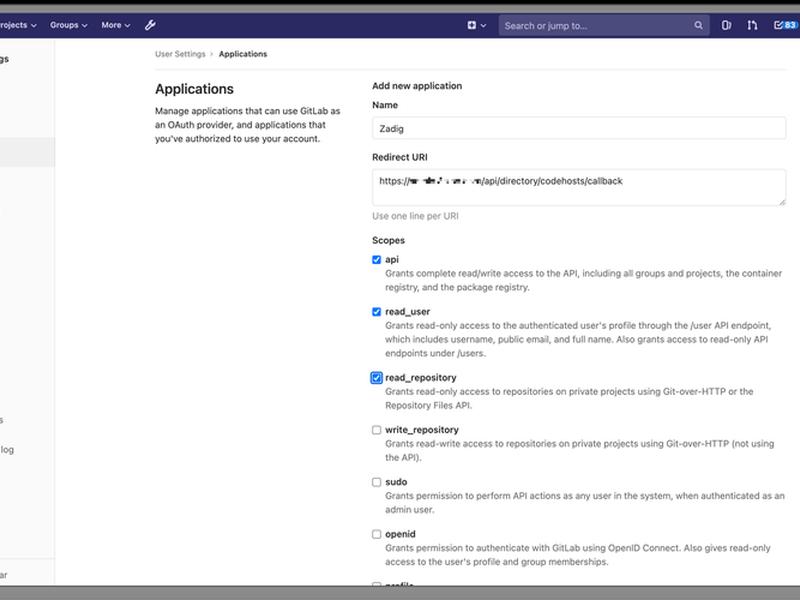Edit the Redirect URI text area
This screenshot has height=600, width=800.
pyautogui.click(x=579, y=187)
